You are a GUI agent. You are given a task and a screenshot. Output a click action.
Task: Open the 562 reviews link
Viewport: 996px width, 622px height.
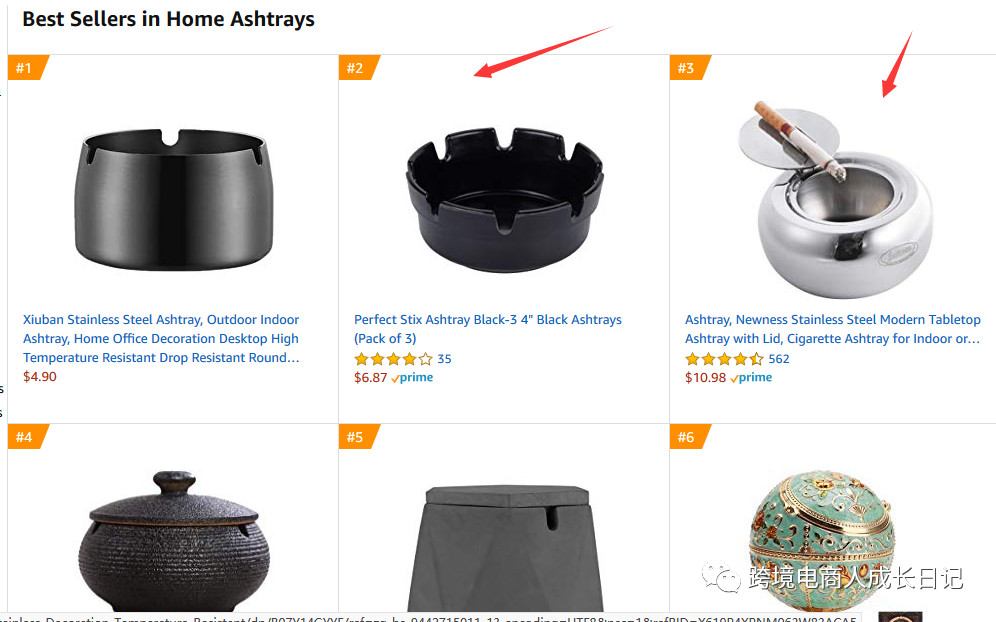click(x=779, y=359)
